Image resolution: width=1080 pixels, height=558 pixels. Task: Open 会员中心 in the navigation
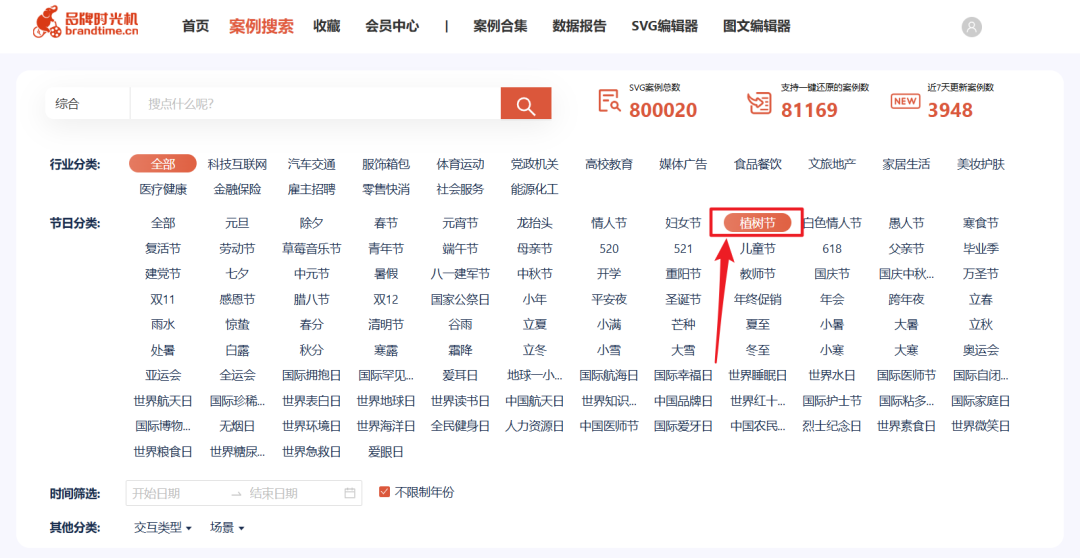pos(392,26)
